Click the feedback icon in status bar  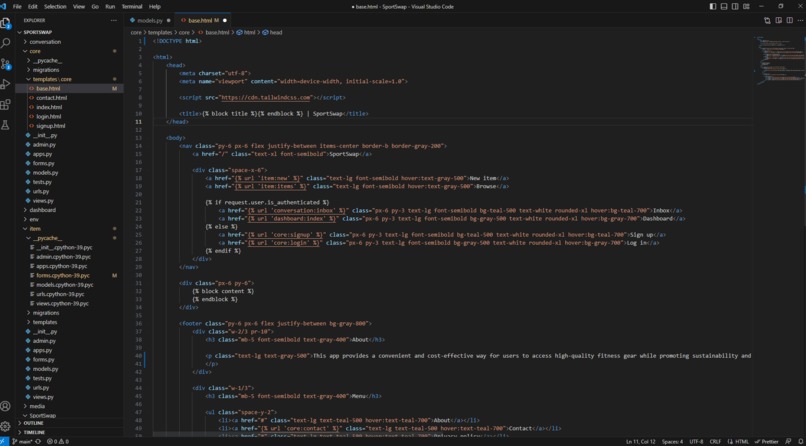(x=788, y=441)
